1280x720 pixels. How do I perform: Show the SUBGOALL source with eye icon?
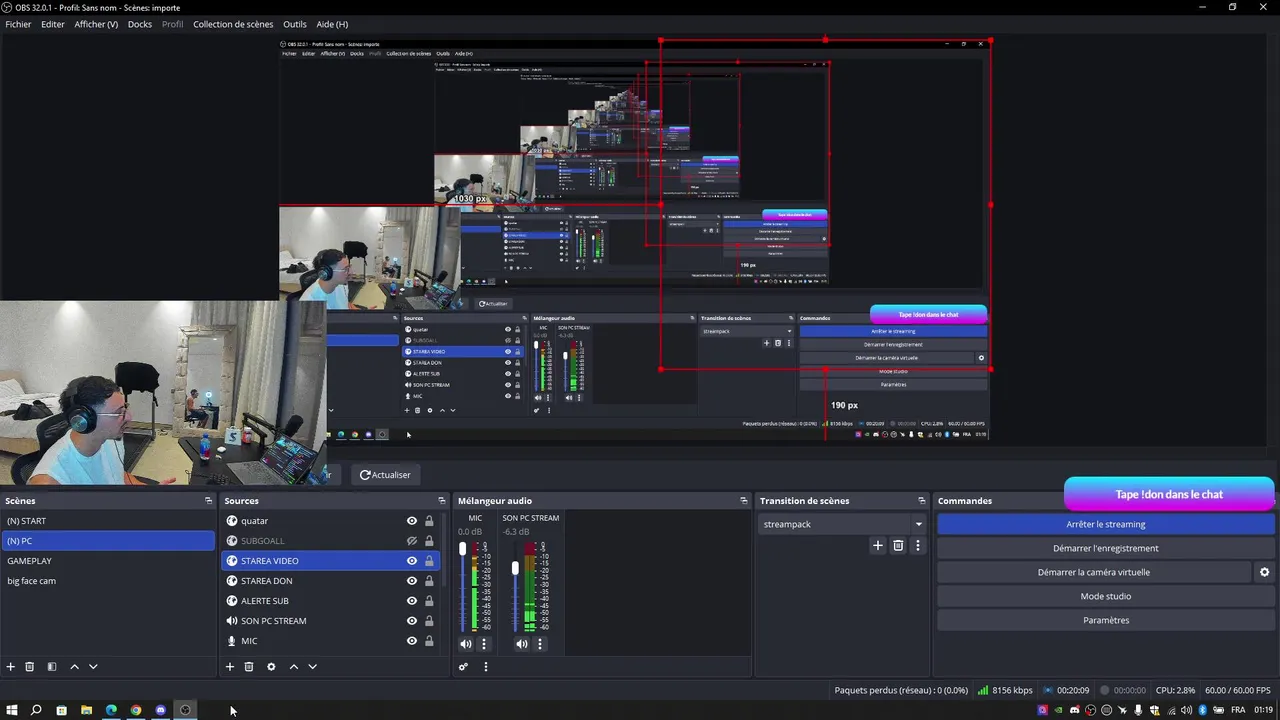pyautogui.click(x=411, y=541)
